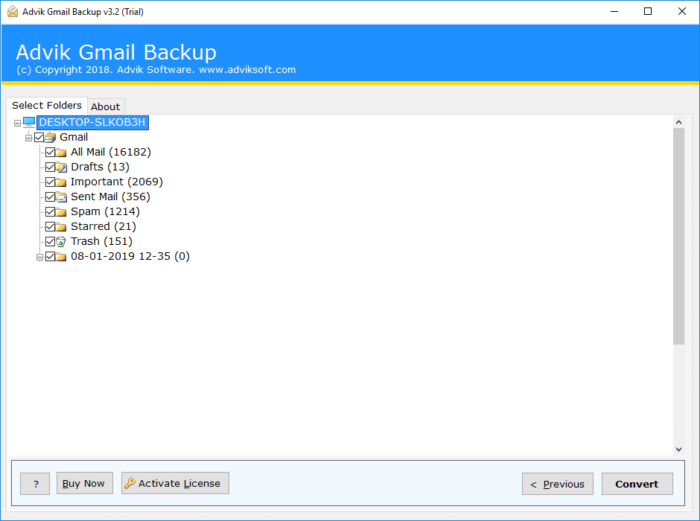Minimize the Advik Gmail Backup window
Viewport: 700px width, 521px height.
[614, 12]
